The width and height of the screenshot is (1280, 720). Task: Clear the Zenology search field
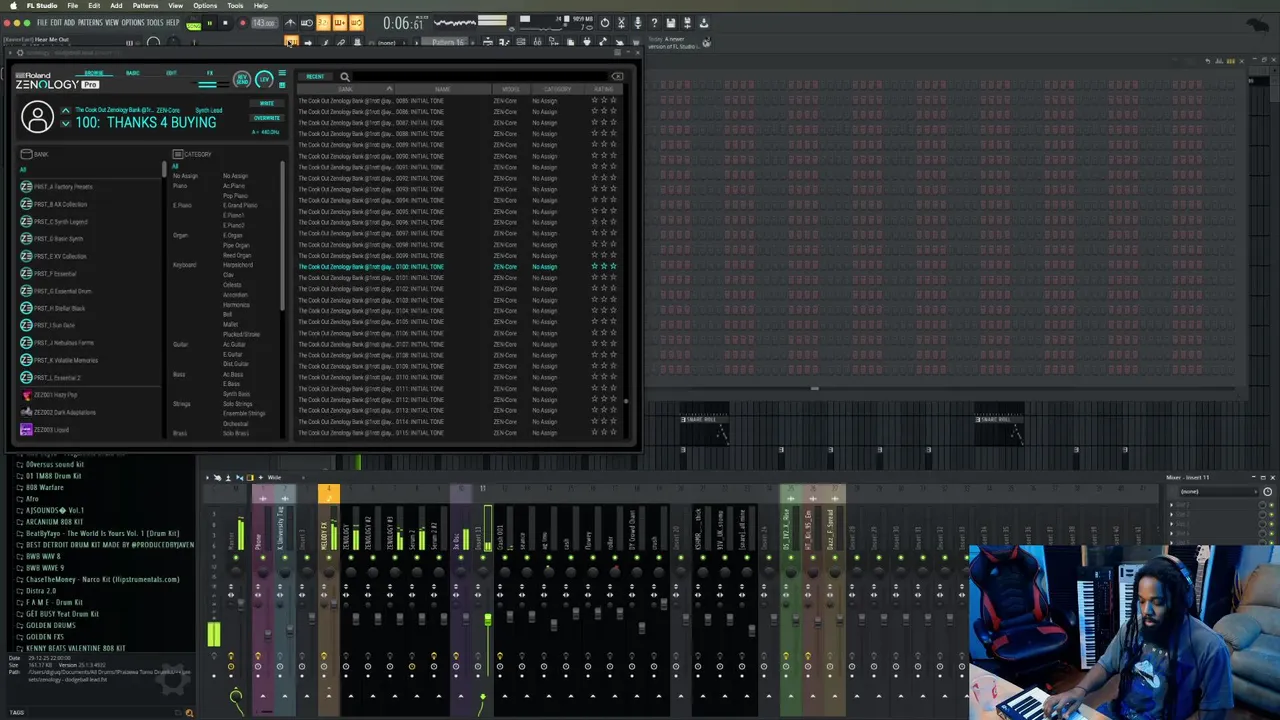click(616, 77)
